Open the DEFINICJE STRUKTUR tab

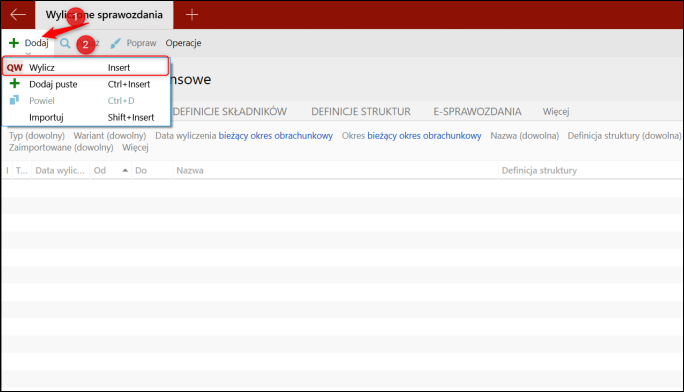point(361,112)
